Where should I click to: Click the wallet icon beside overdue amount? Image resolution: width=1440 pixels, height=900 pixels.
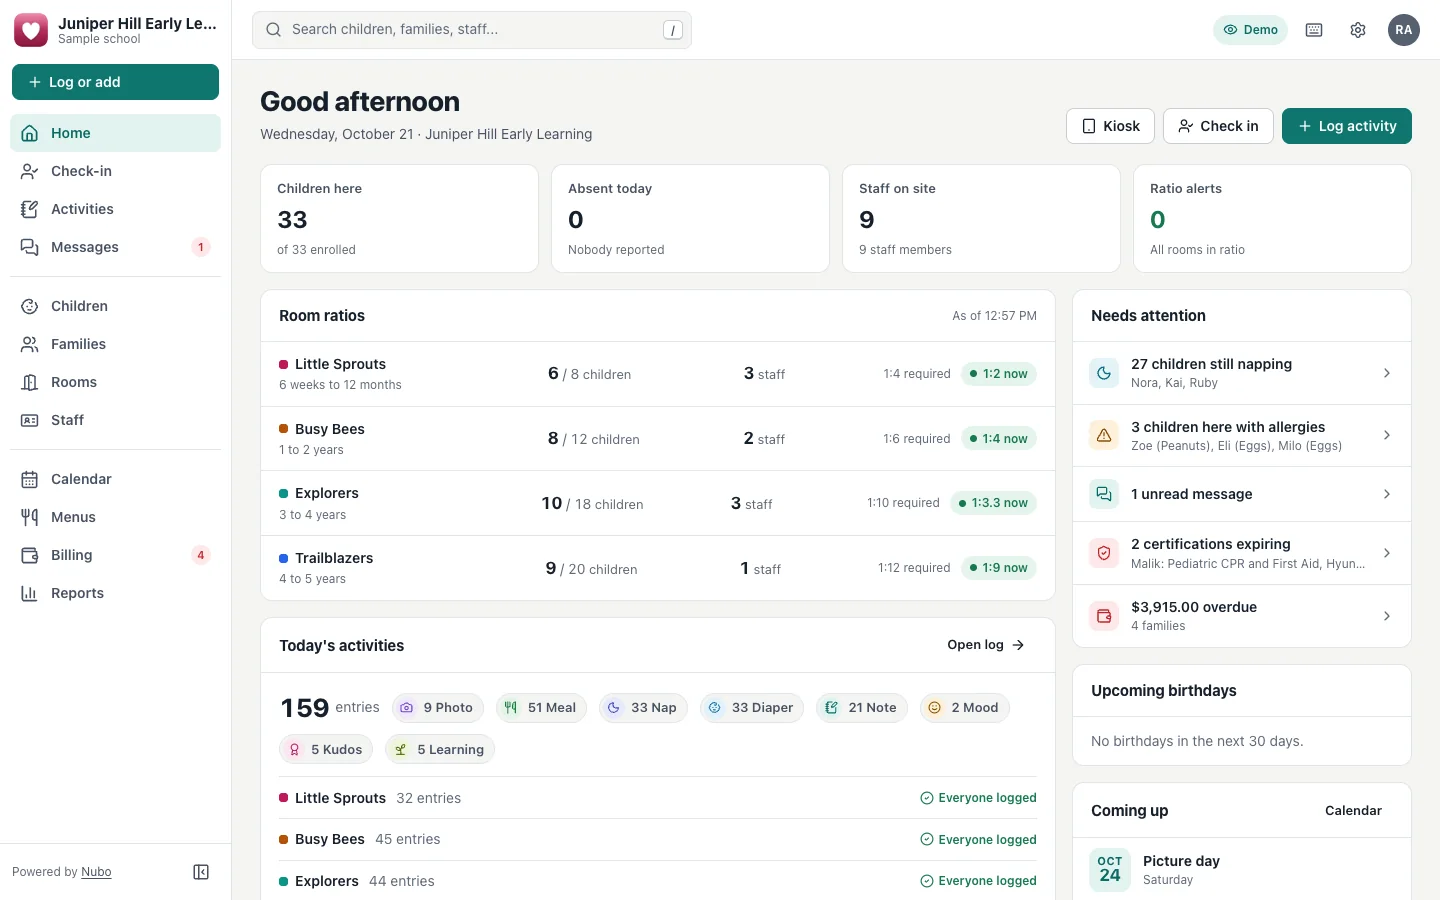pos(1104,616)
